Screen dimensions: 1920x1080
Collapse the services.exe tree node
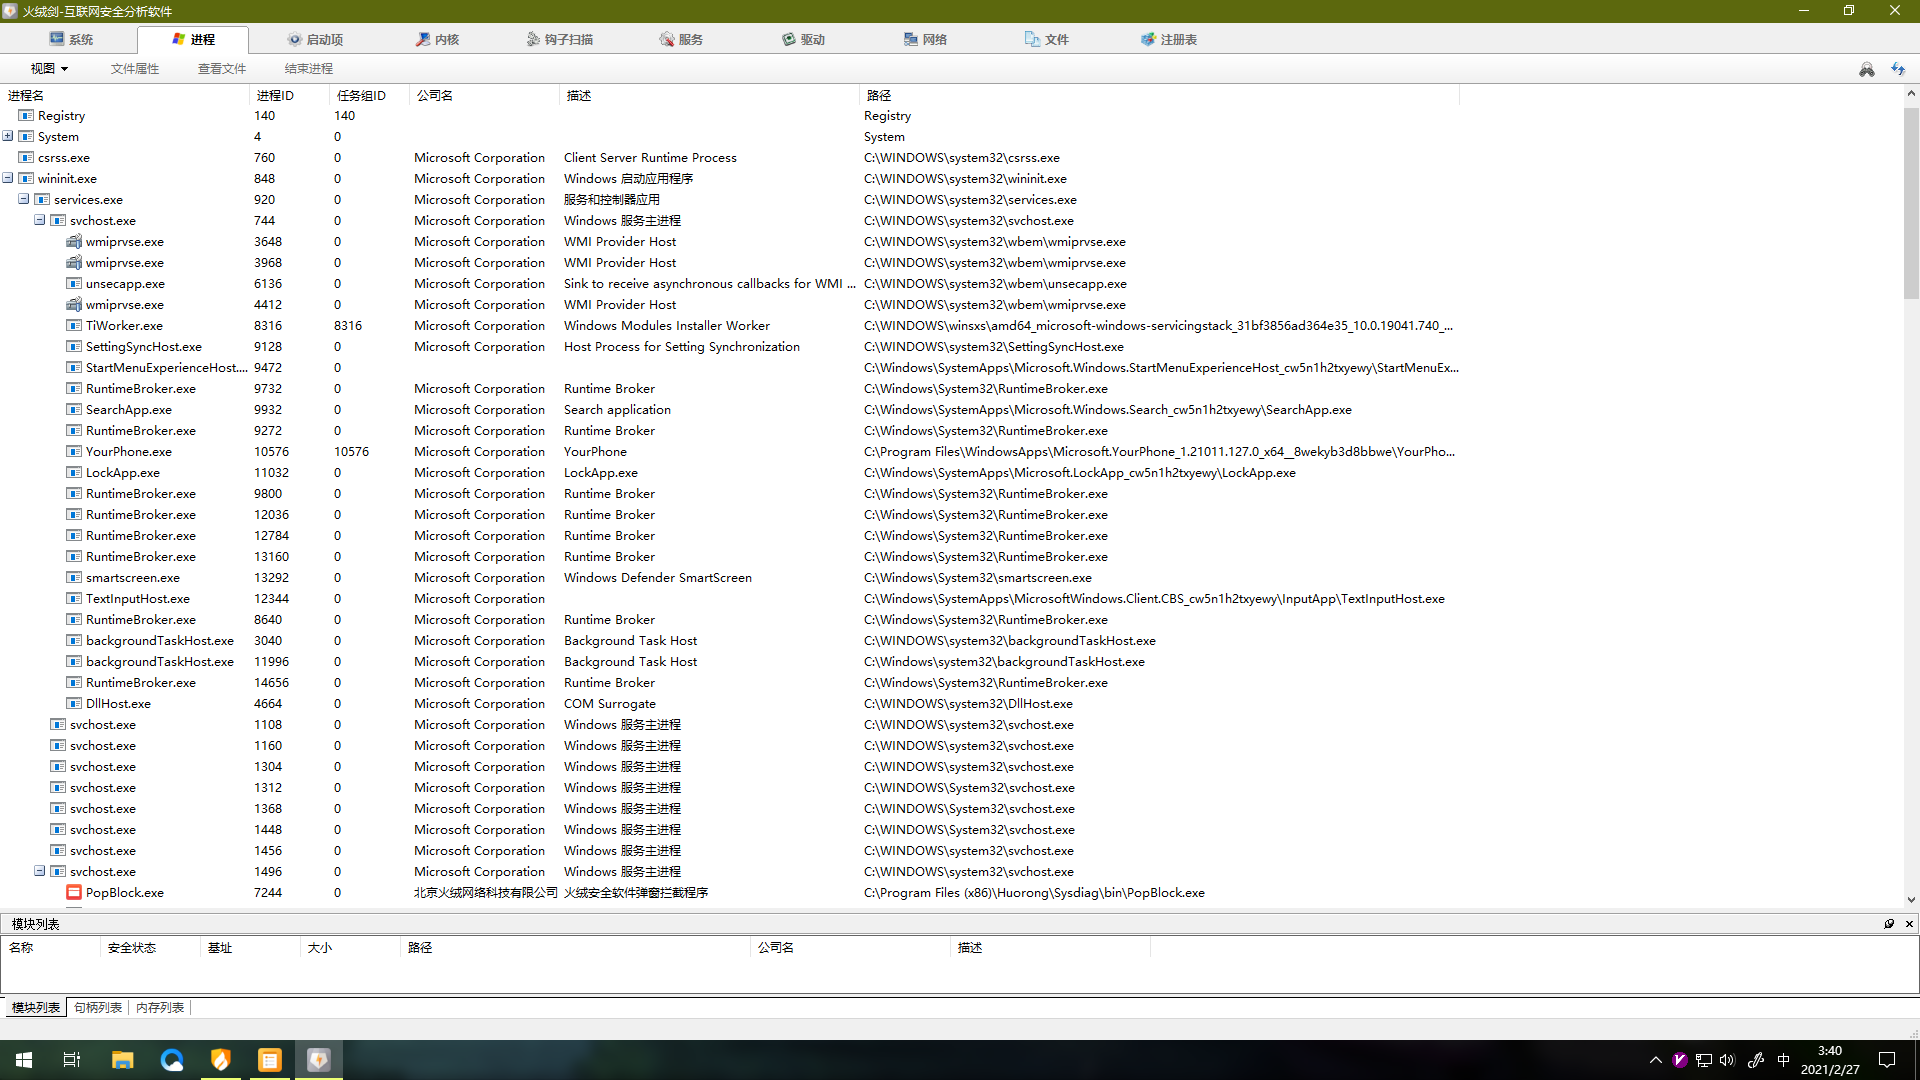[24, 199]
